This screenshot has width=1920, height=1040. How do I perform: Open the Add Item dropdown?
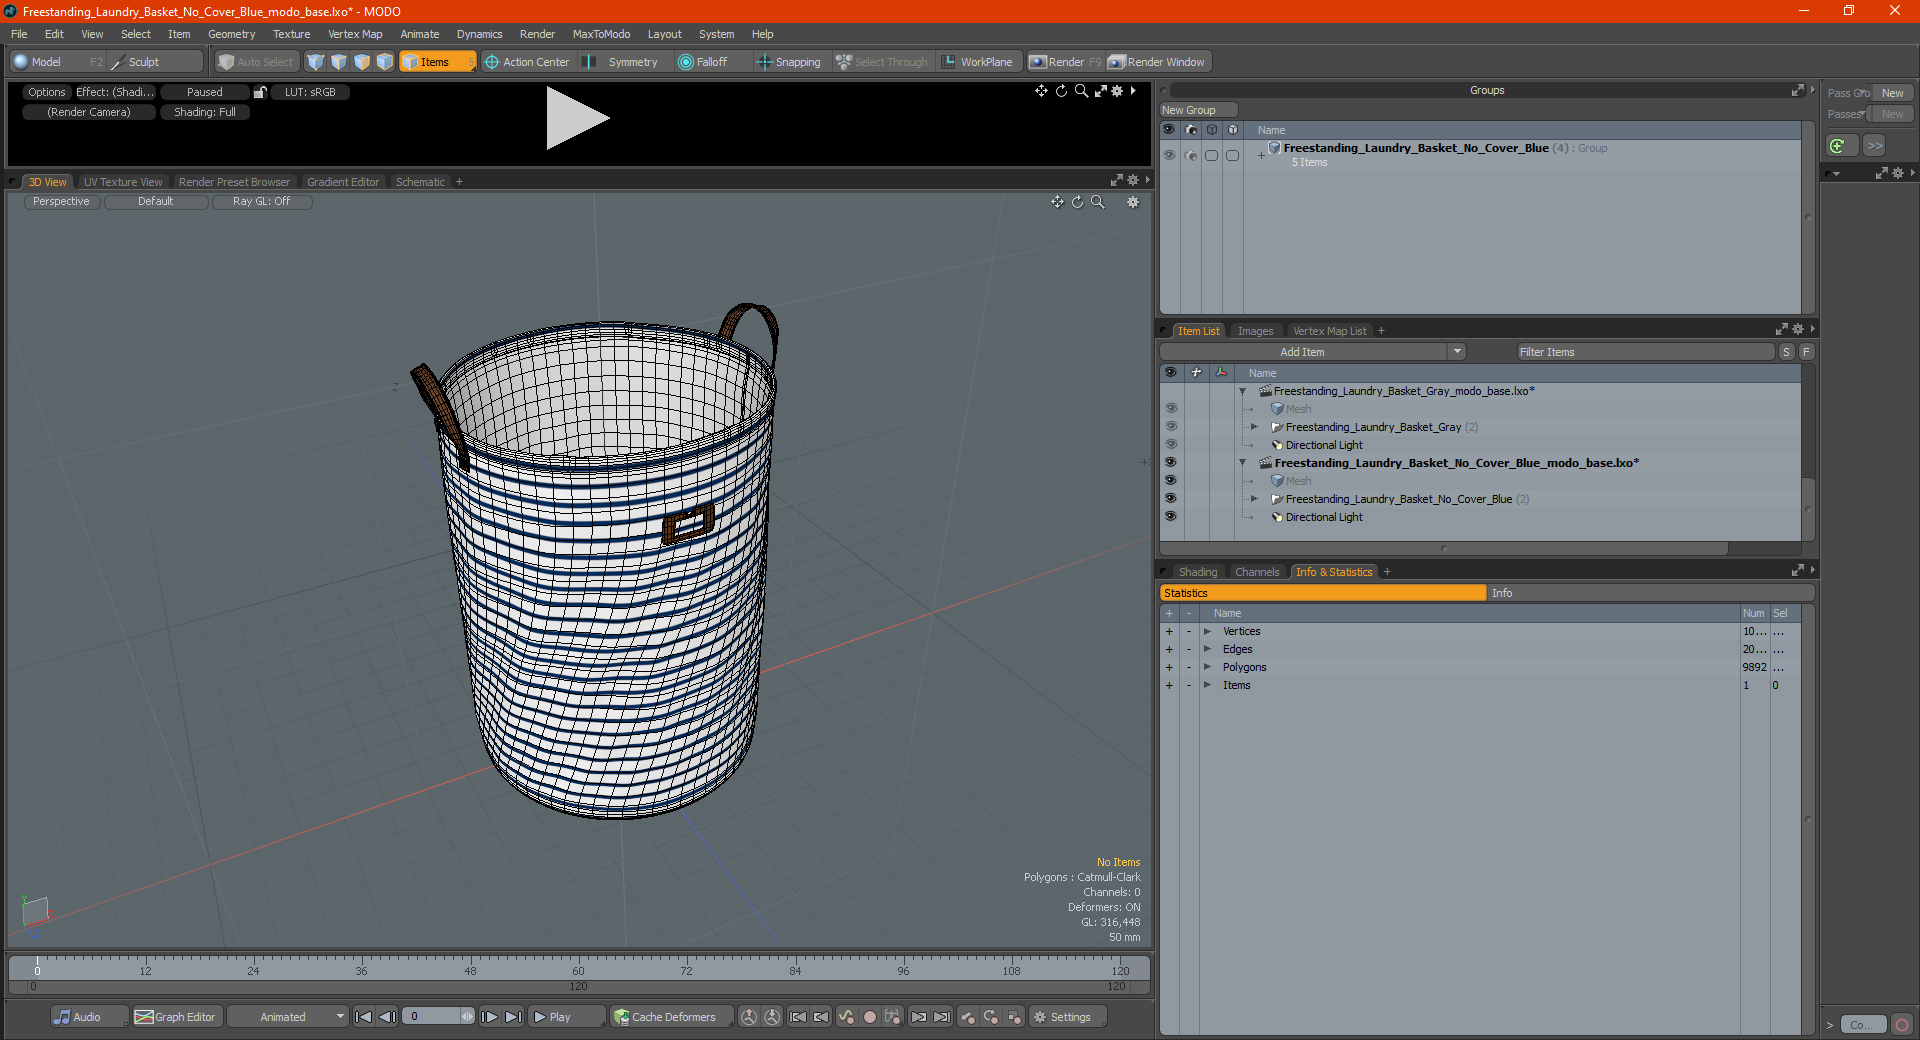[x=1457, y=352]
